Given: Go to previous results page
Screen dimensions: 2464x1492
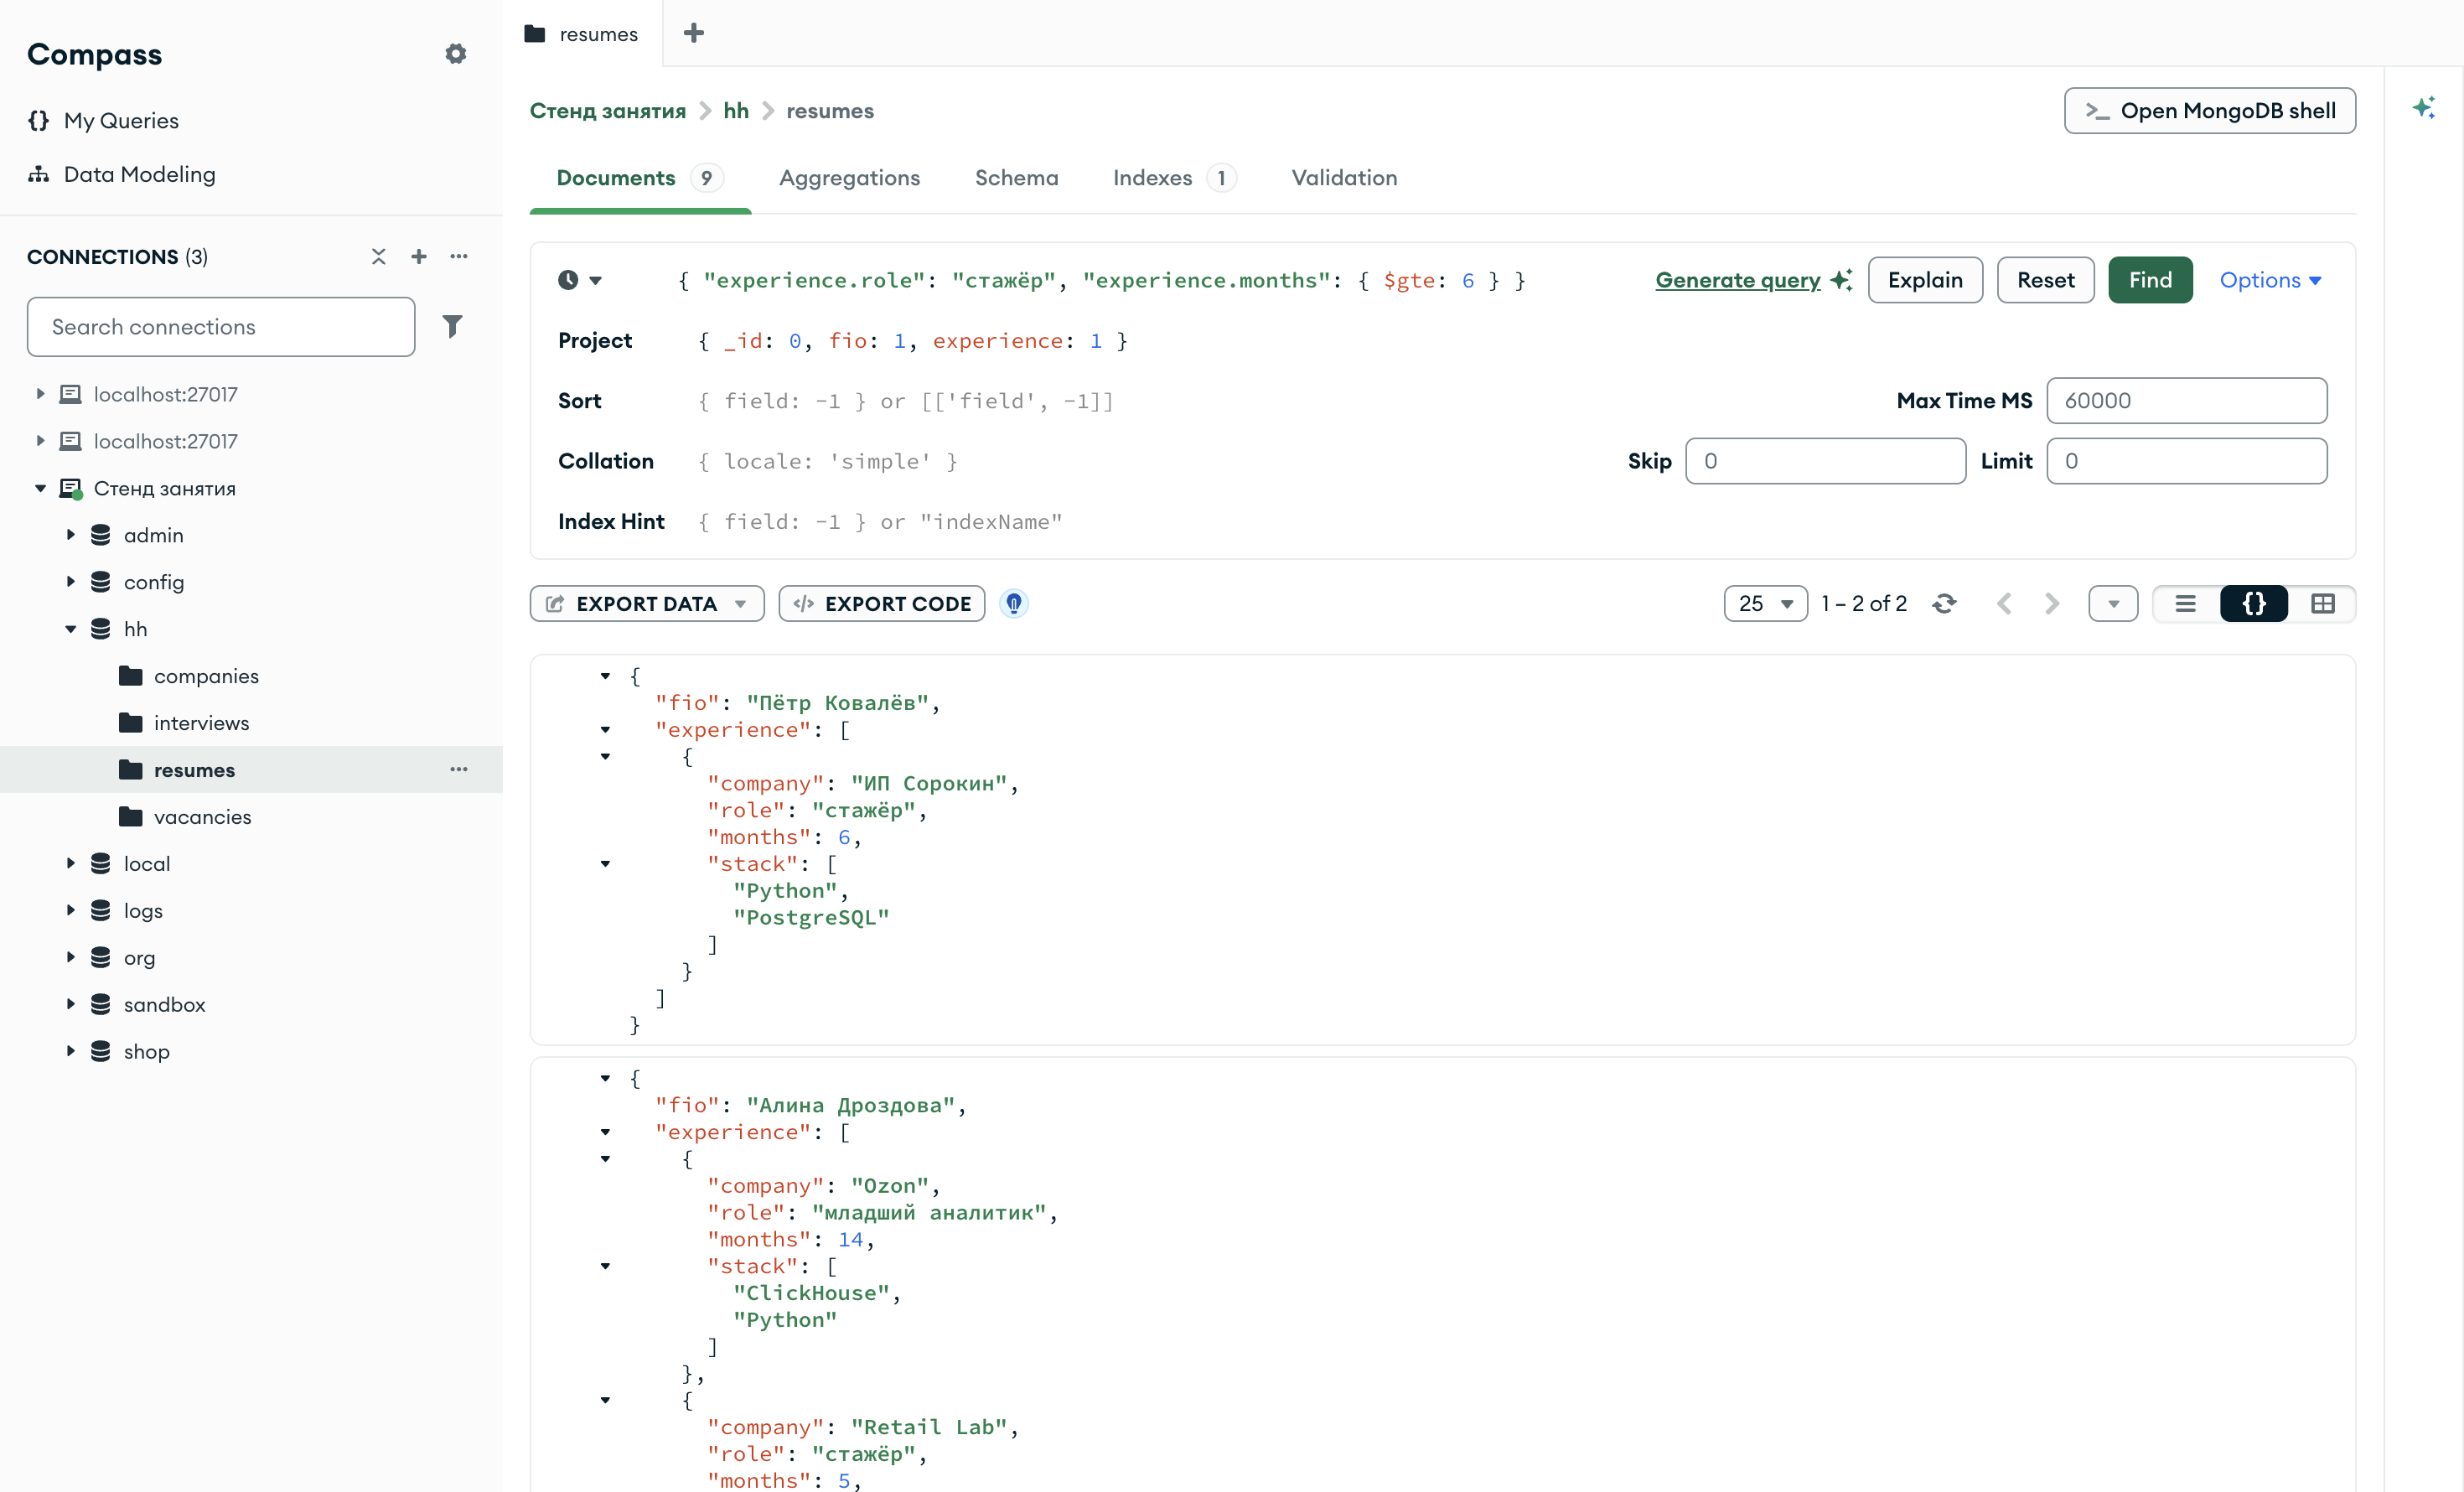Looking at the screenshot, I should tap(2004, 603).
